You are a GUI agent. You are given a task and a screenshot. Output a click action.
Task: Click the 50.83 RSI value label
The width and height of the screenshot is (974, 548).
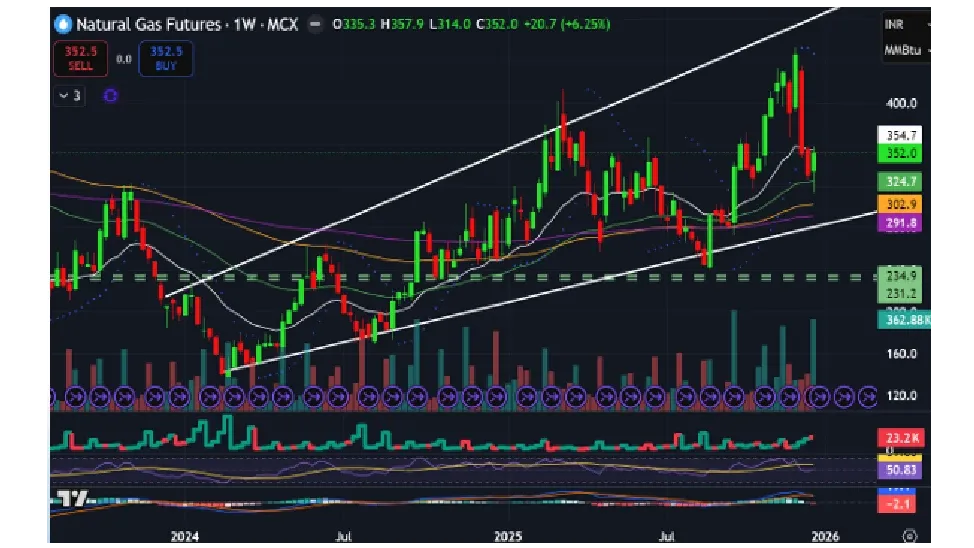[899, 470]
